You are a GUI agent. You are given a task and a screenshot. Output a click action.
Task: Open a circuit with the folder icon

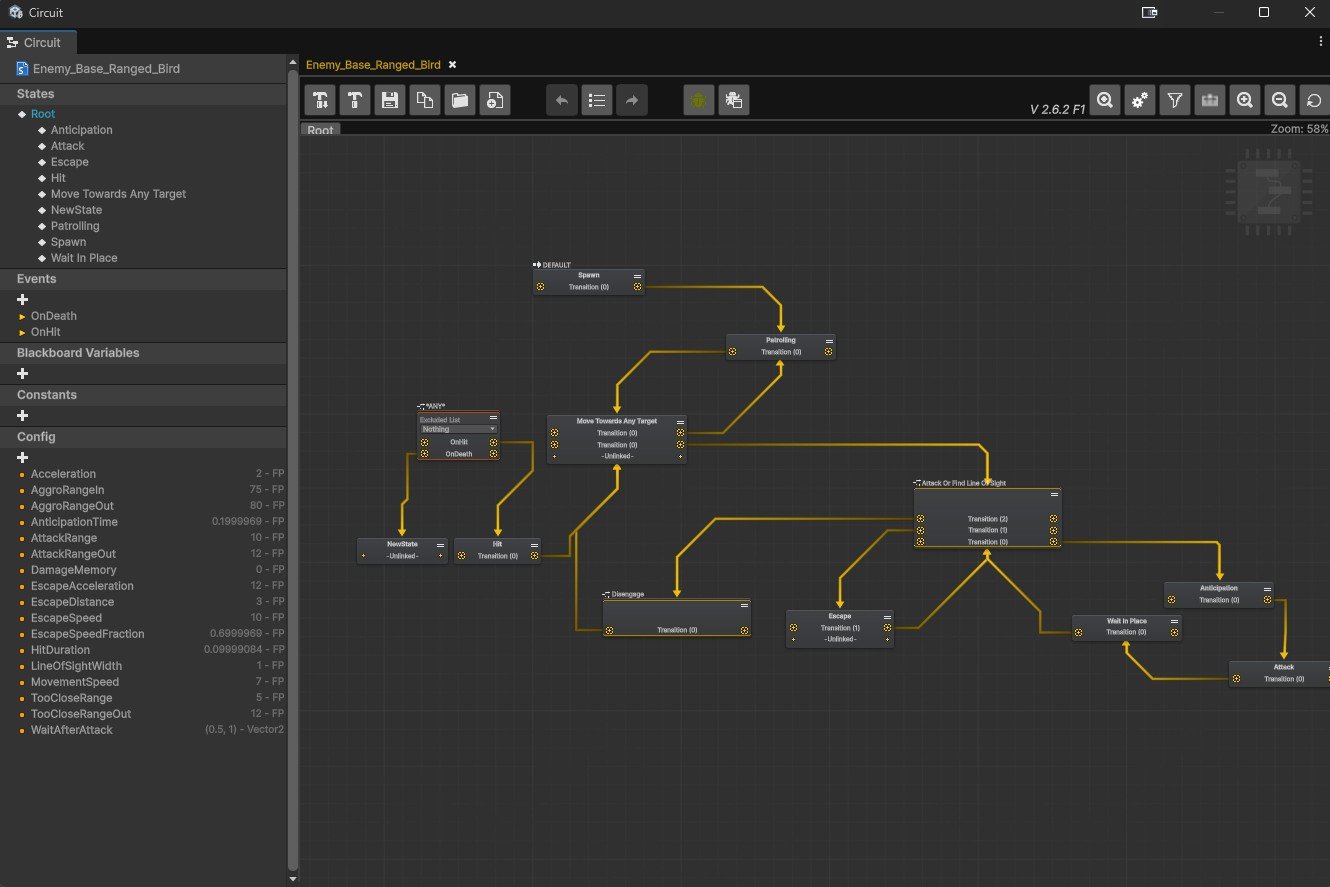(x=459, y=100)
